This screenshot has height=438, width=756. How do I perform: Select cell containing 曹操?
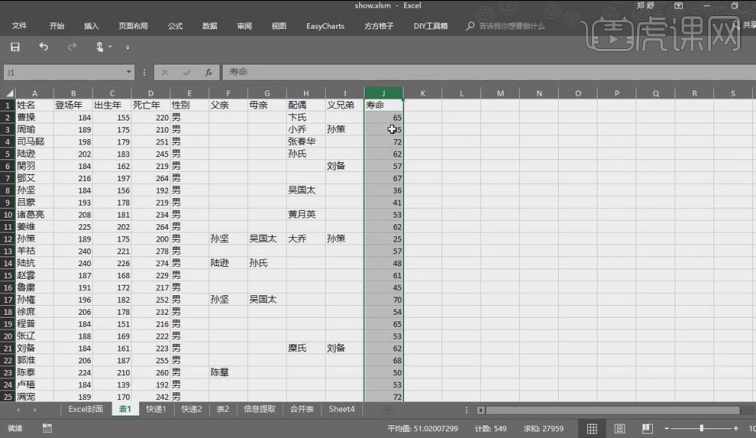pyautogui.click(x=34, y=117)
